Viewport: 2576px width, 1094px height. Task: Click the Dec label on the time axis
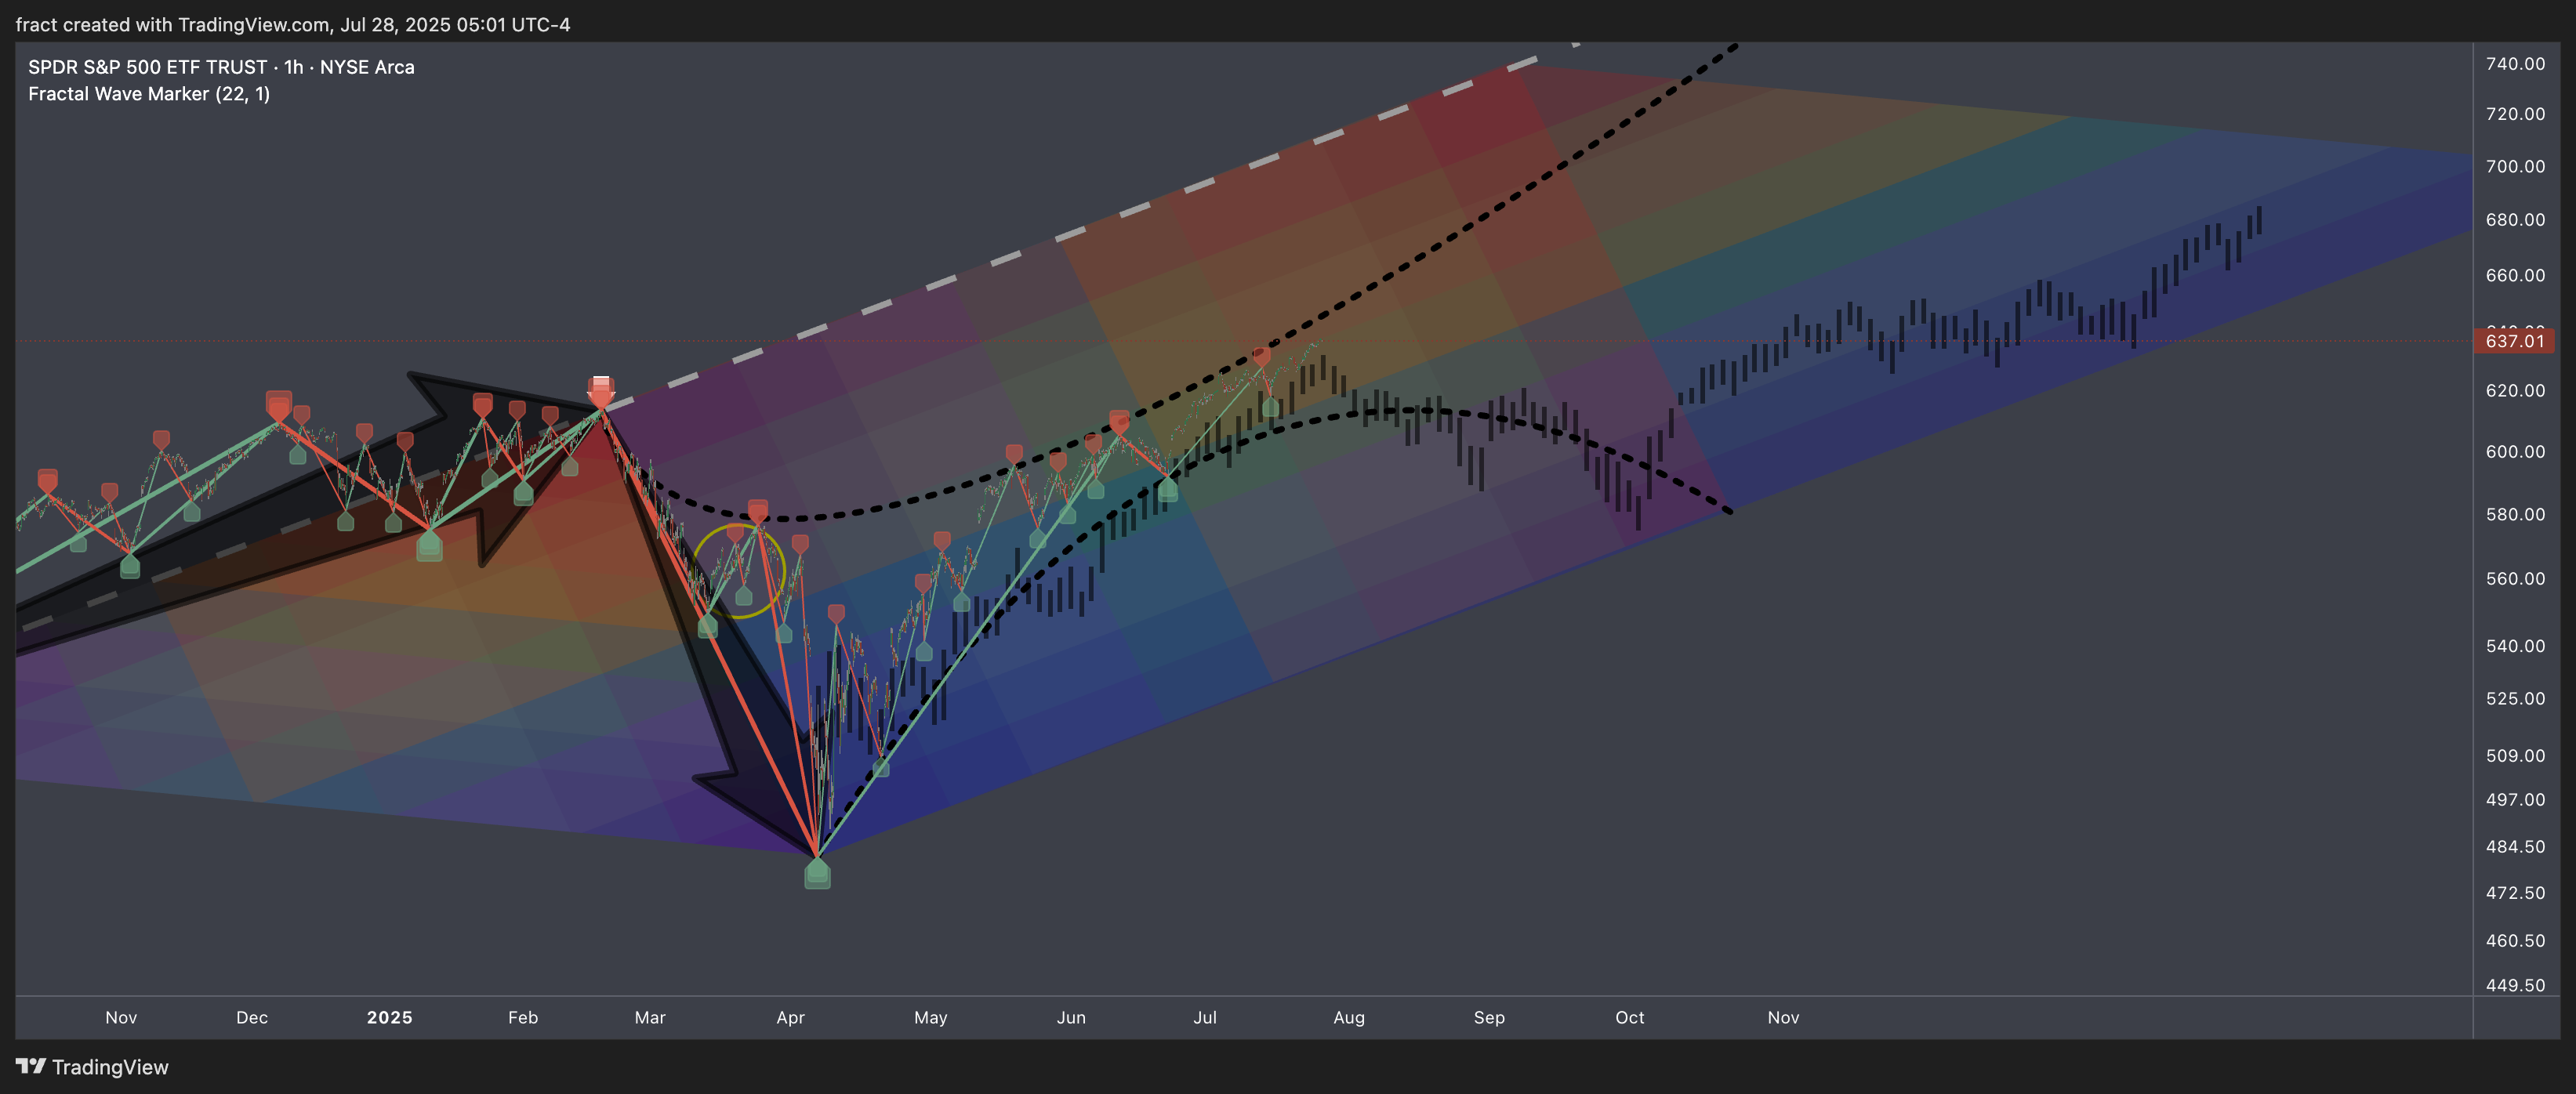pyautogui.click(x=252, y=1017)
